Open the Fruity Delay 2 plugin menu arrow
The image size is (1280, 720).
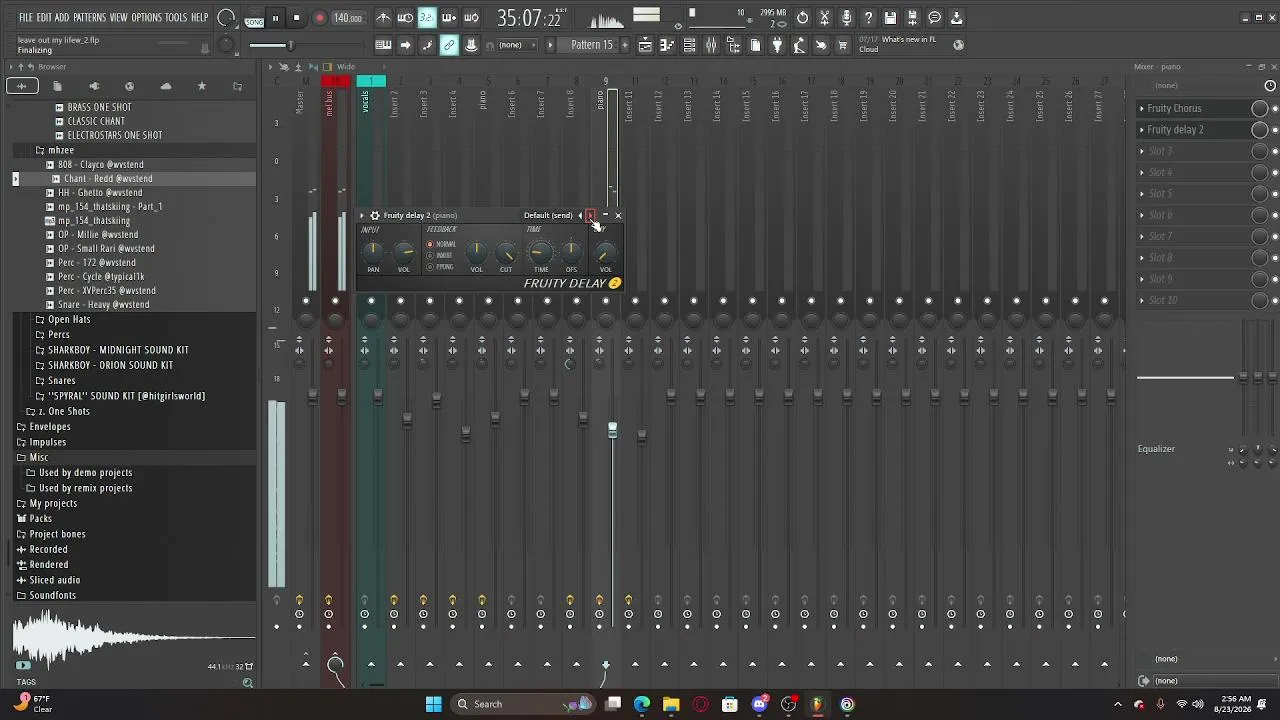[x=362, y=215]
